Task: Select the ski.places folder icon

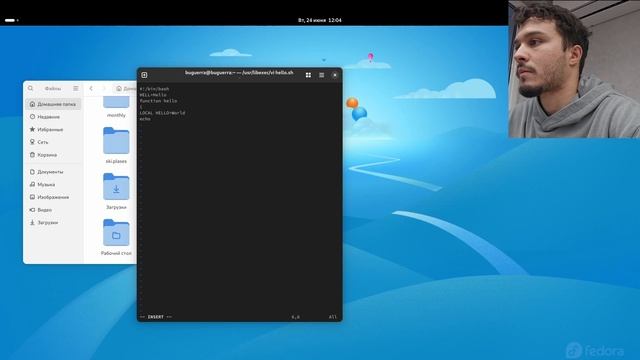Action: (116, 140)
